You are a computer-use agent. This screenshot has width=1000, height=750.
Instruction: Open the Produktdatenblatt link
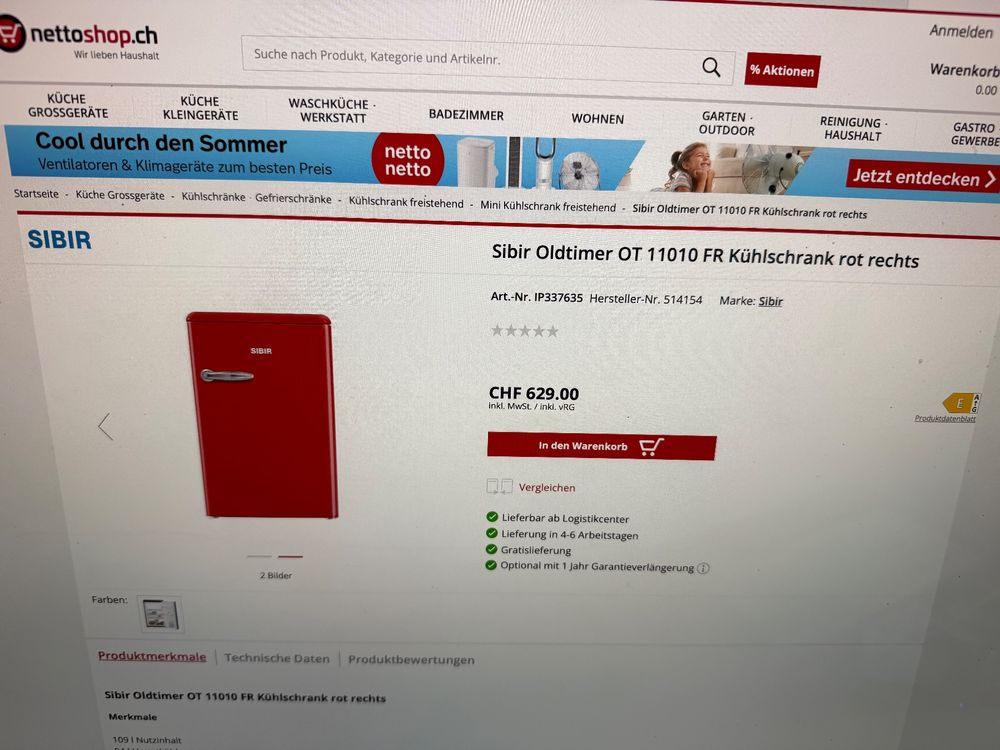tap(945, 418)
